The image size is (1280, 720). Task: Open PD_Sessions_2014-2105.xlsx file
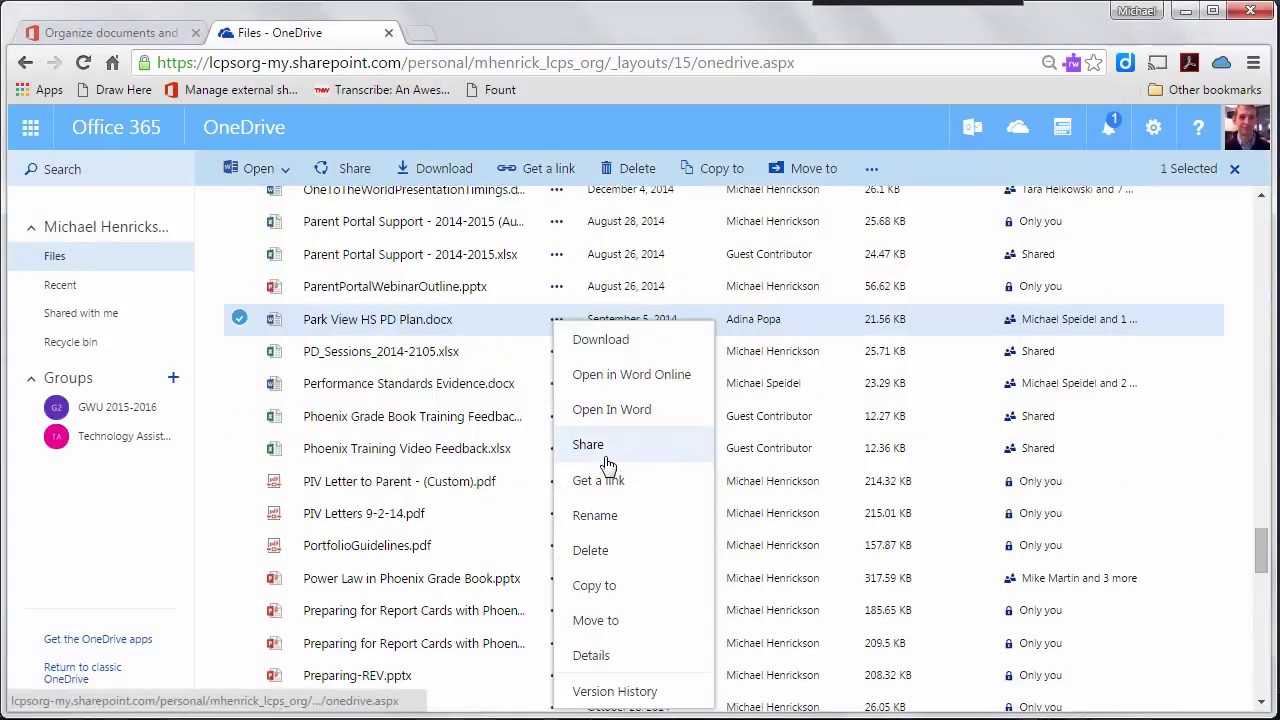[x=381, y=351]
